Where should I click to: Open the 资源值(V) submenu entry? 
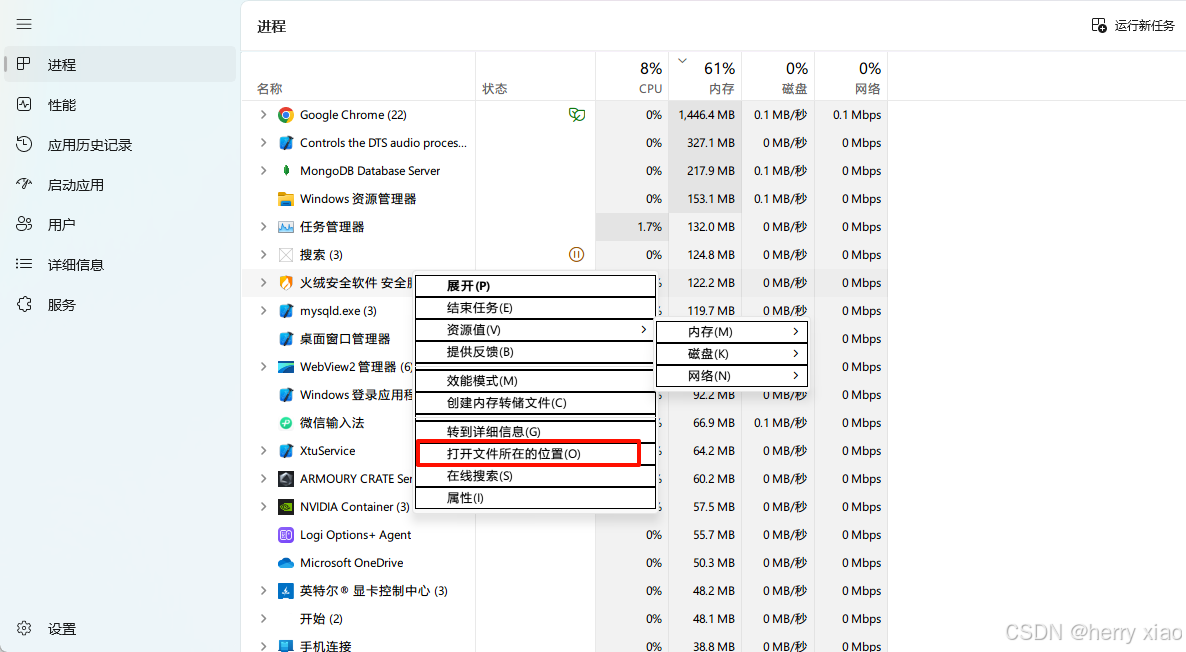[x=536, y=330]
